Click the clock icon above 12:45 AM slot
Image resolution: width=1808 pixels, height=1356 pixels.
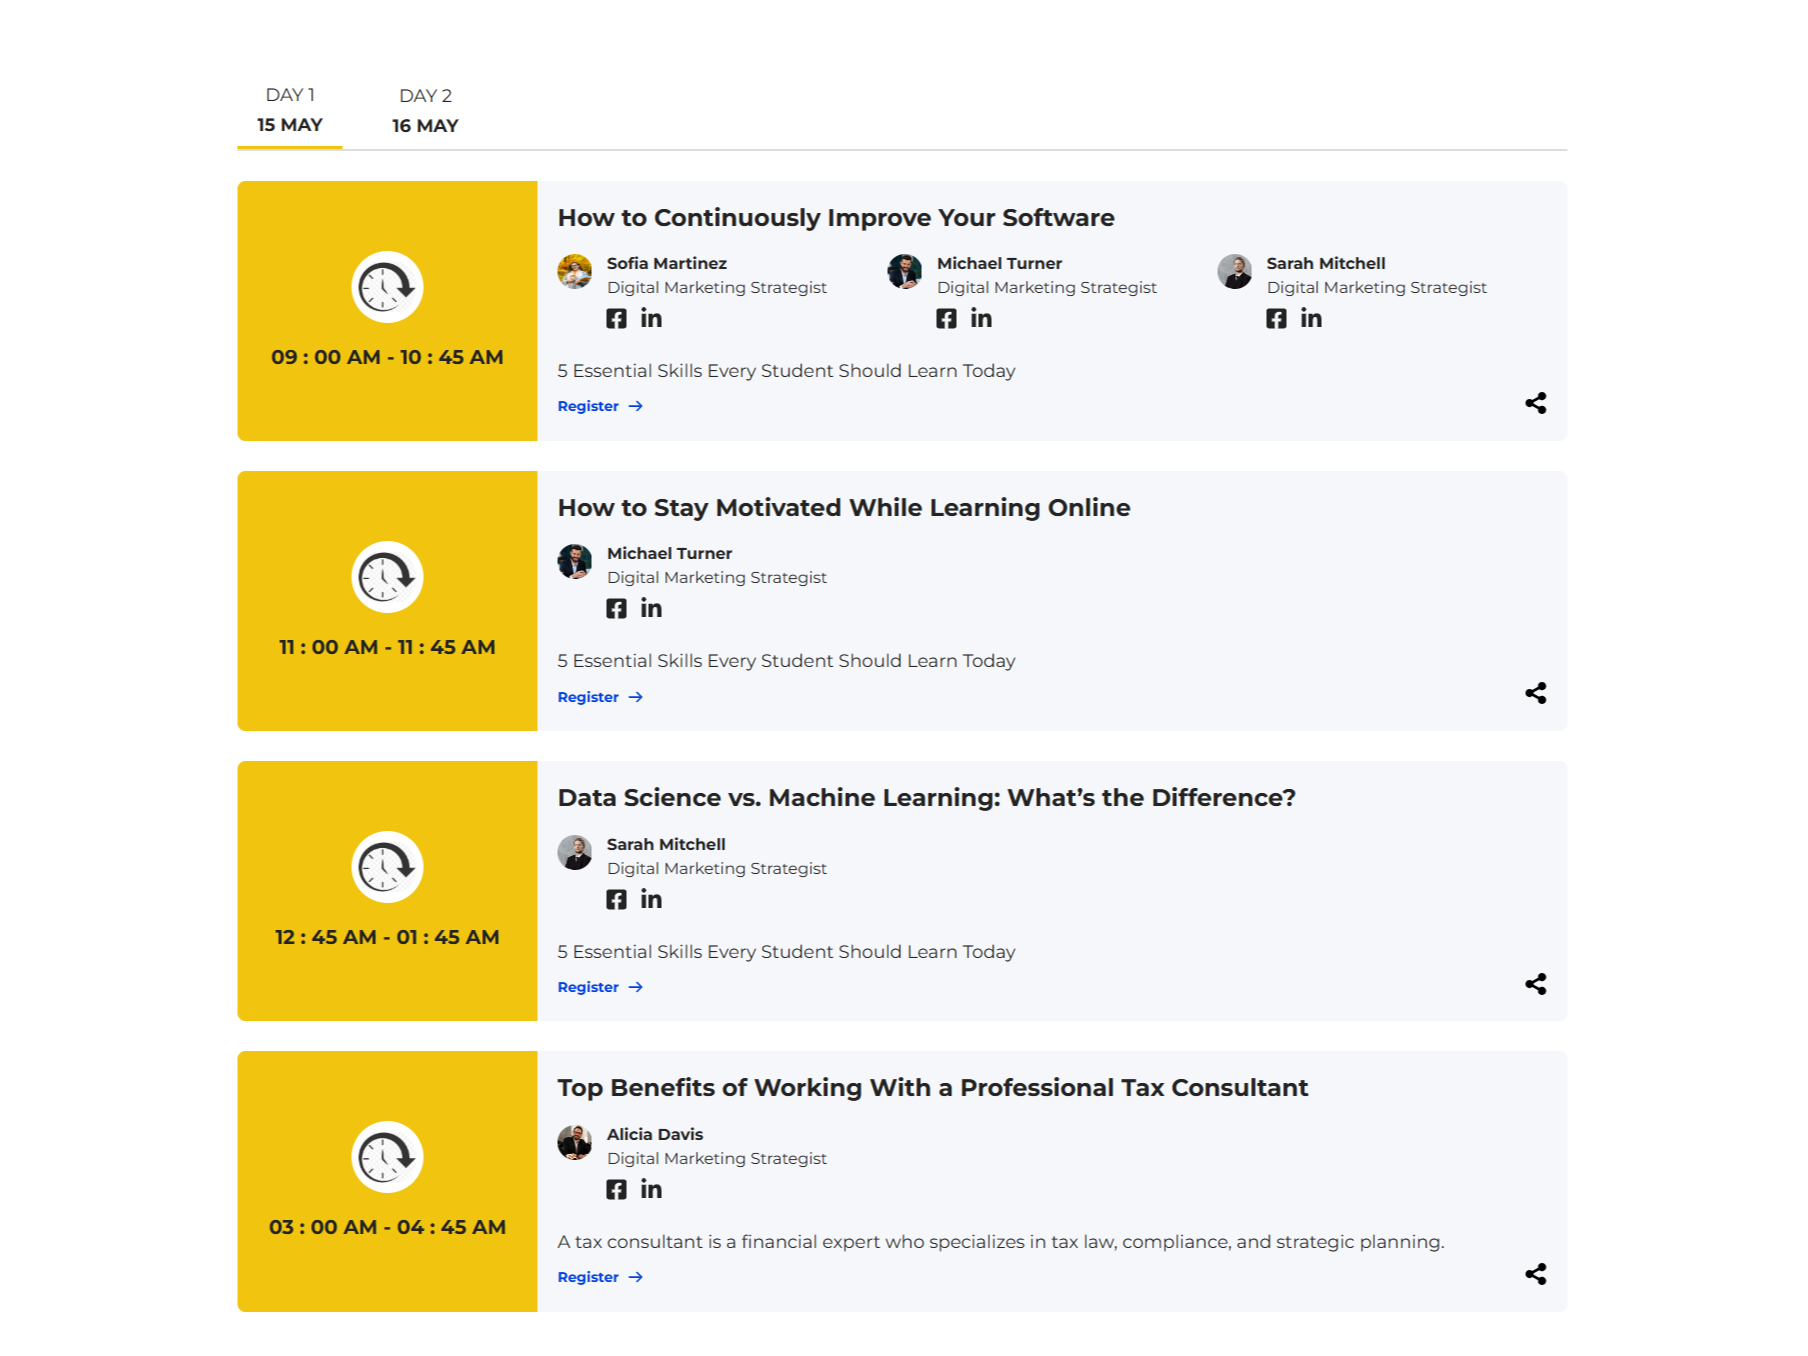pos(387,867)
